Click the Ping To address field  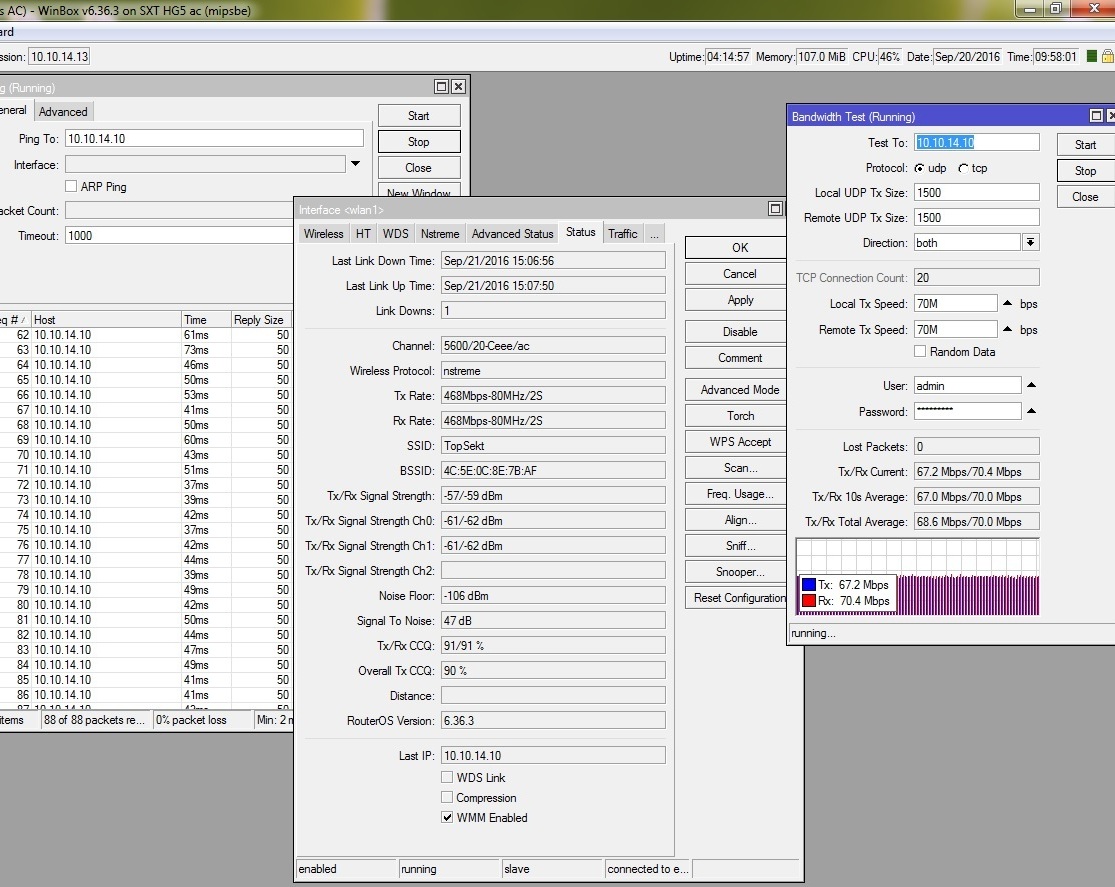coord(214,139)
